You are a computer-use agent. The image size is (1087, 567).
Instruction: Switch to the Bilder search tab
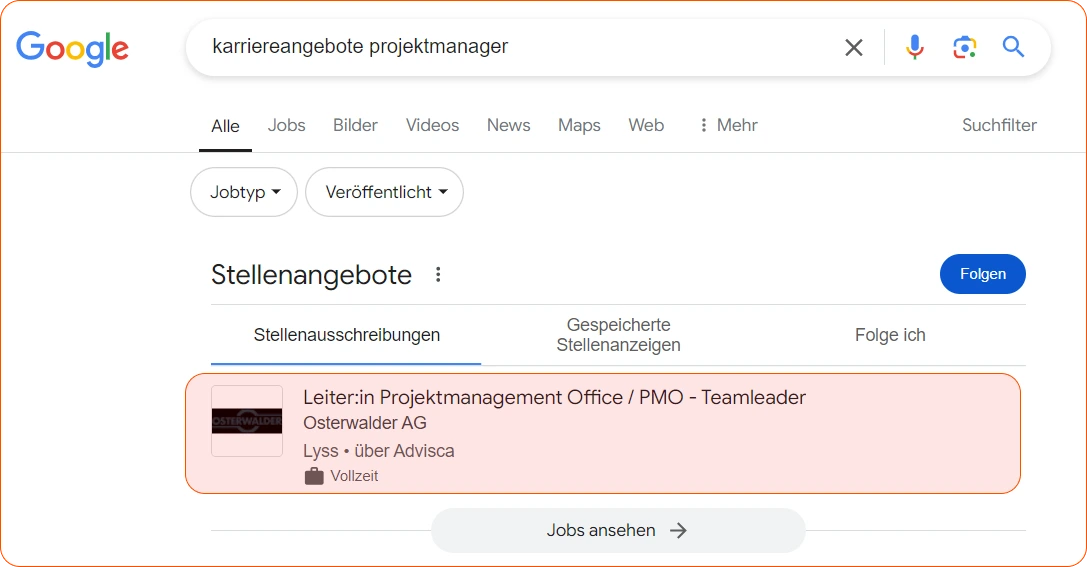355,125
